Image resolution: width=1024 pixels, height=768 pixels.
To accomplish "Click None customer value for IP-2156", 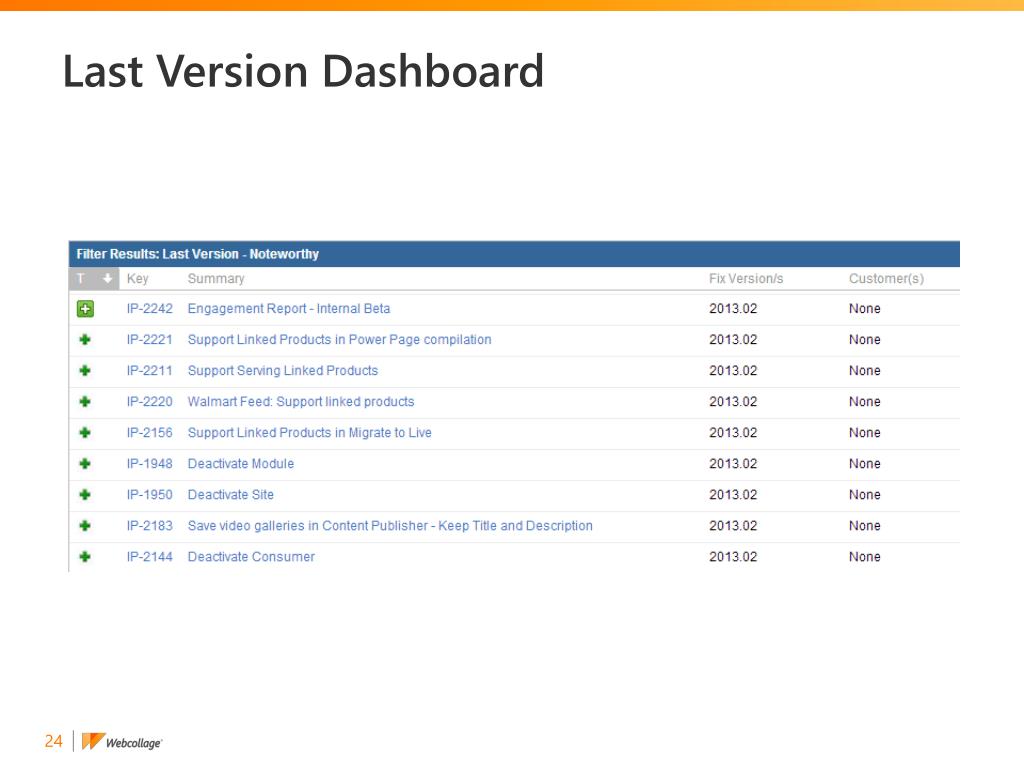I will 865,432.
